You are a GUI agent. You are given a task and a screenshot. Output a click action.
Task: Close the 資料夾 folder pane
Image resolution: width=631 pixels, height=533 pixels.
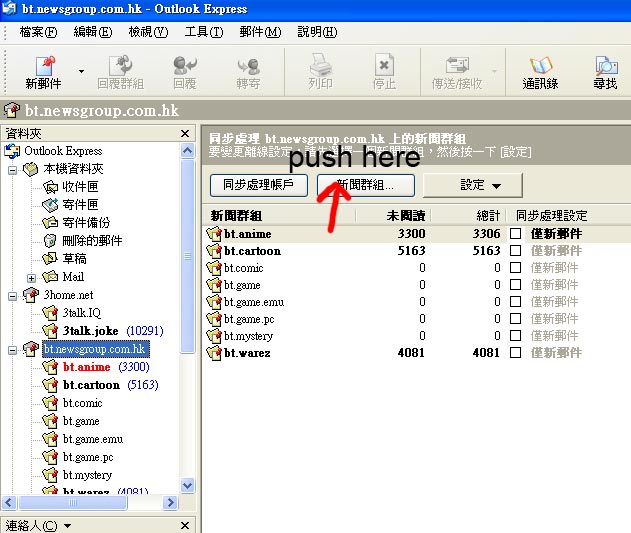pyautogui.click(x=185, y=134)
